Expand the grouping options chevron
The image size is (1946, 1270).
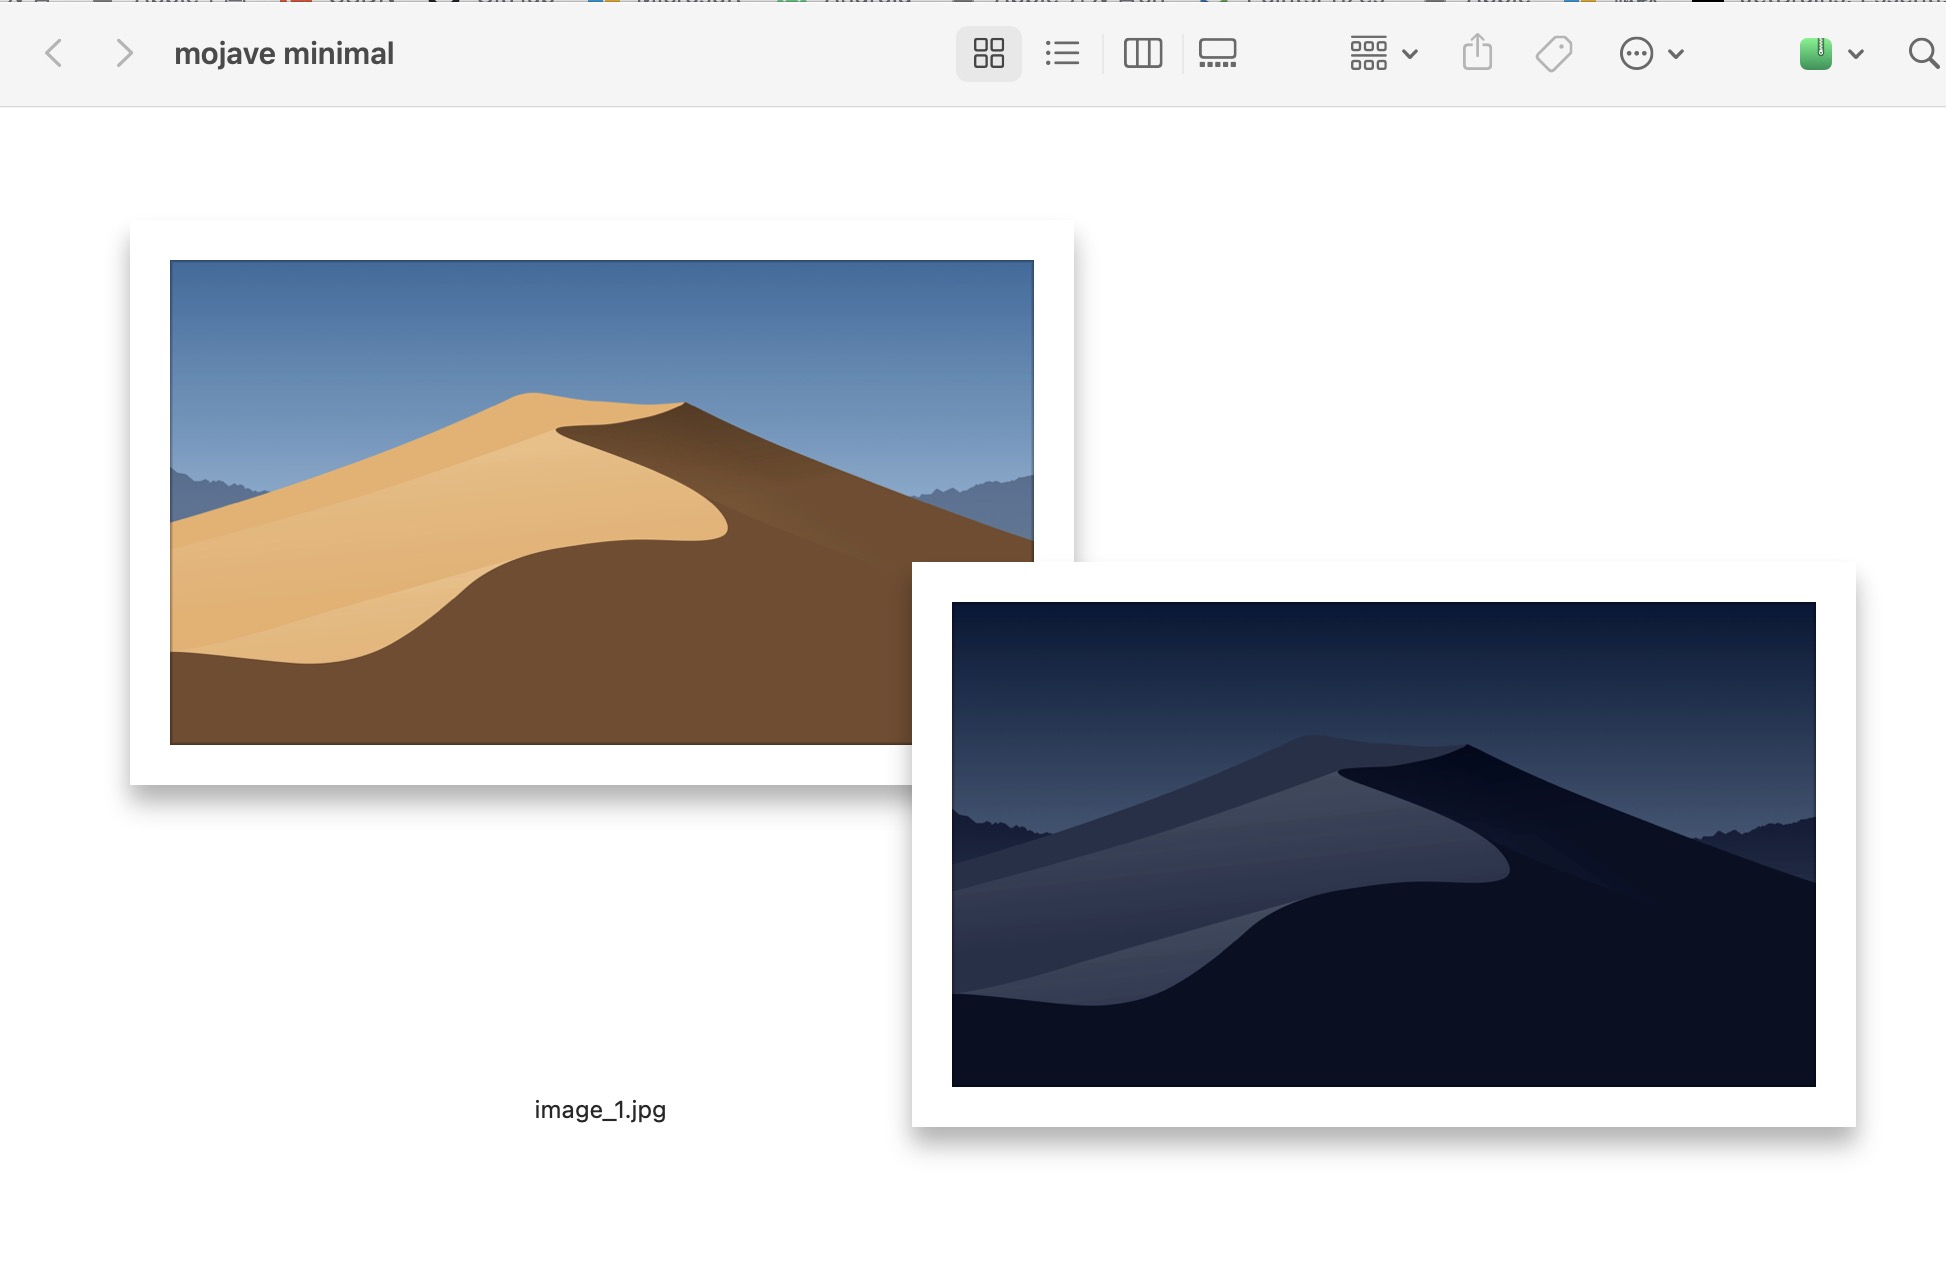1410,54
